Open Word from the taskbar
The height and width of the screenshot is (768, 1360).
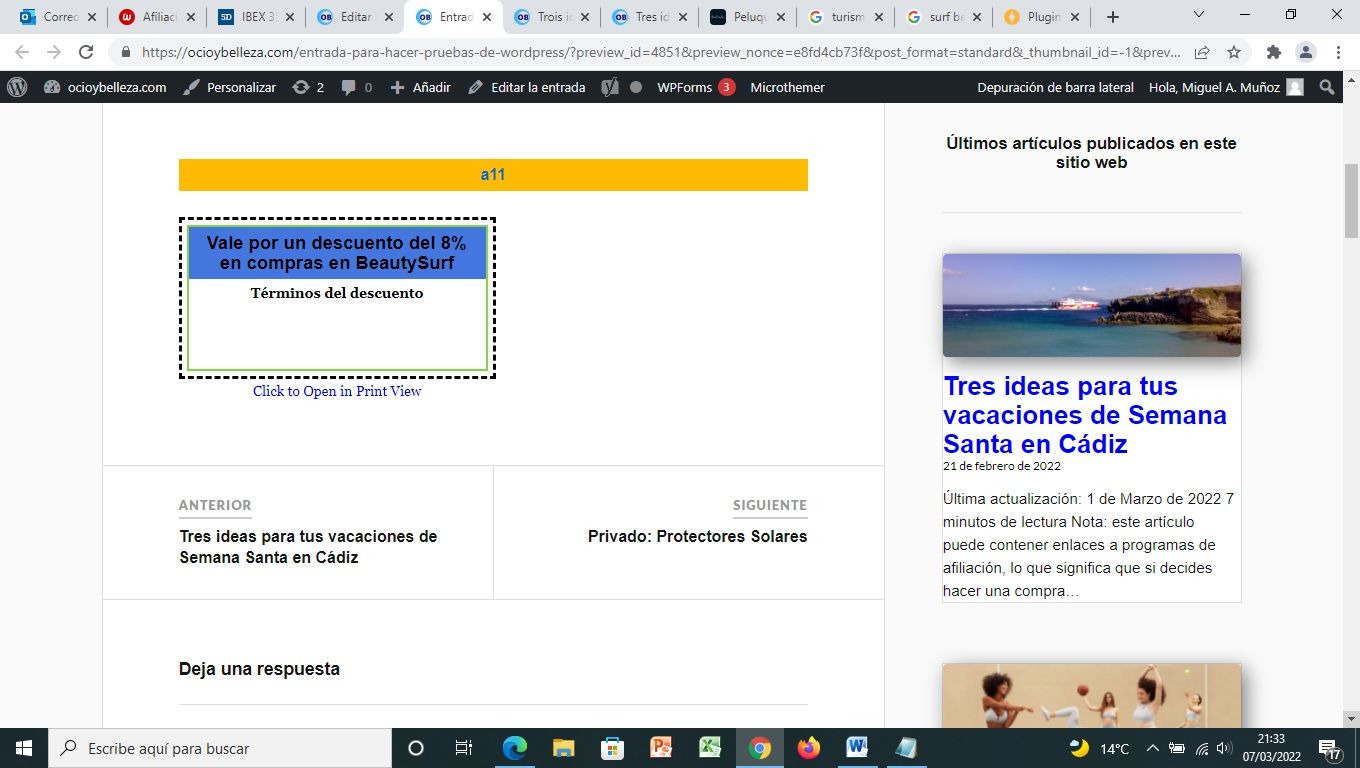pos(857,748)
